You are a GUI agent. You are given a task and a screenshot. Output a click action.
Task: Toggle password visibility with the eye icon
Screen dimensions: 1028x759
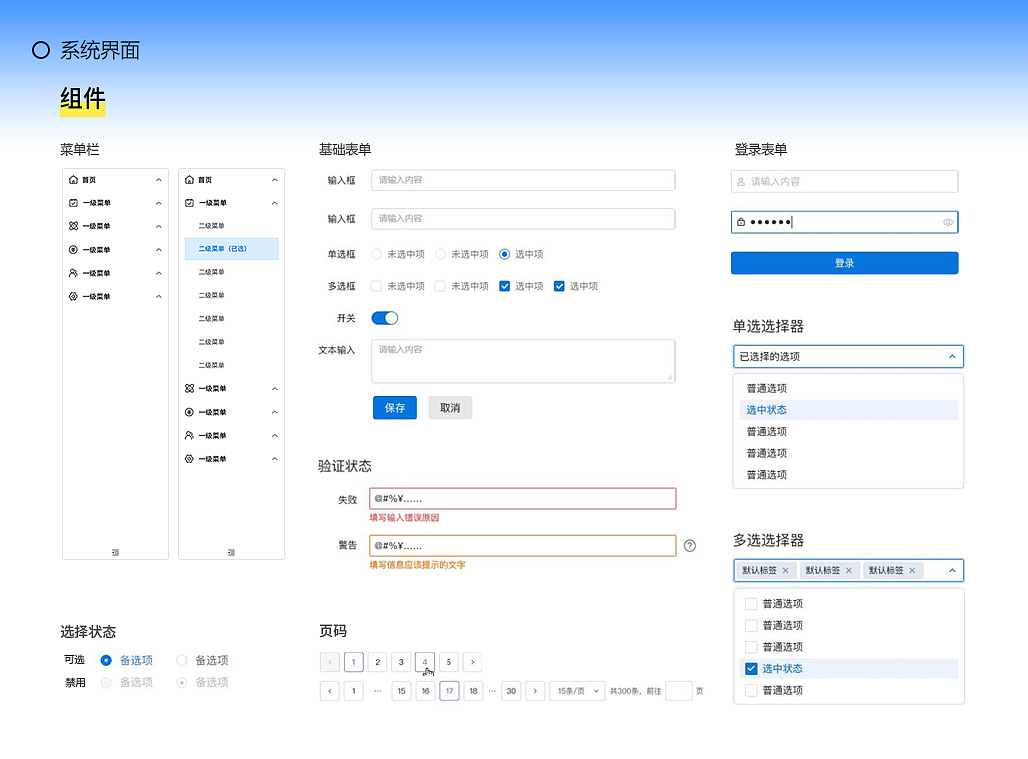[x=948, y=222]
